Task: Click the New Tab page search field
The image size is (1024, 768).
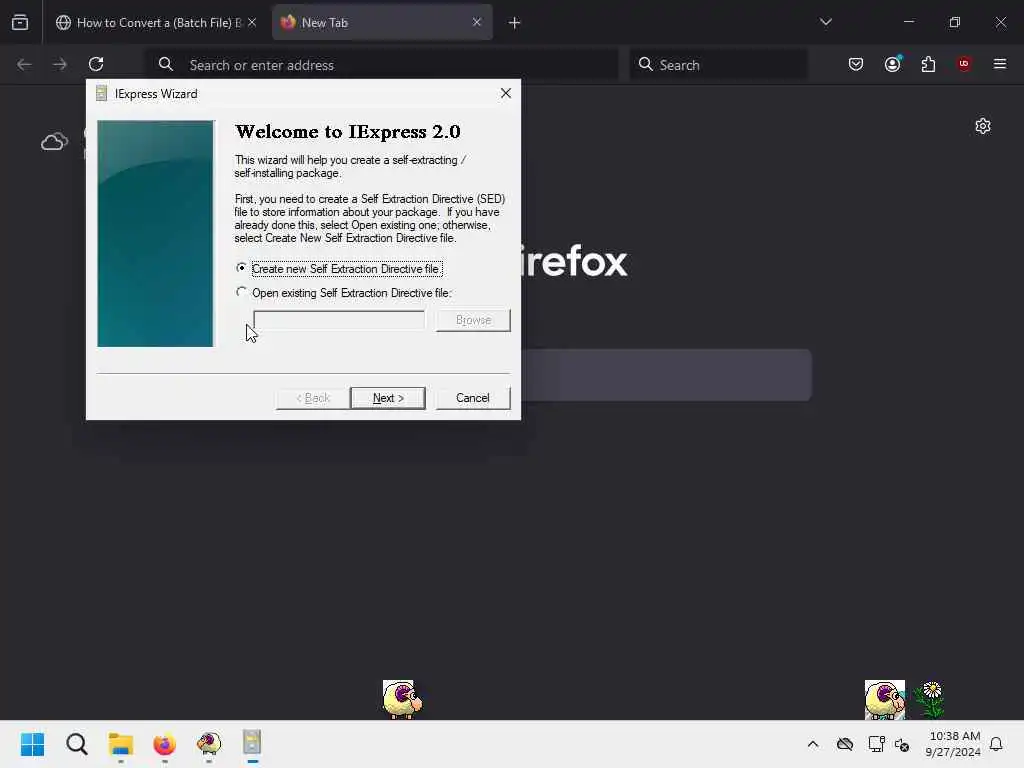Action: click(x=666, y=375)
